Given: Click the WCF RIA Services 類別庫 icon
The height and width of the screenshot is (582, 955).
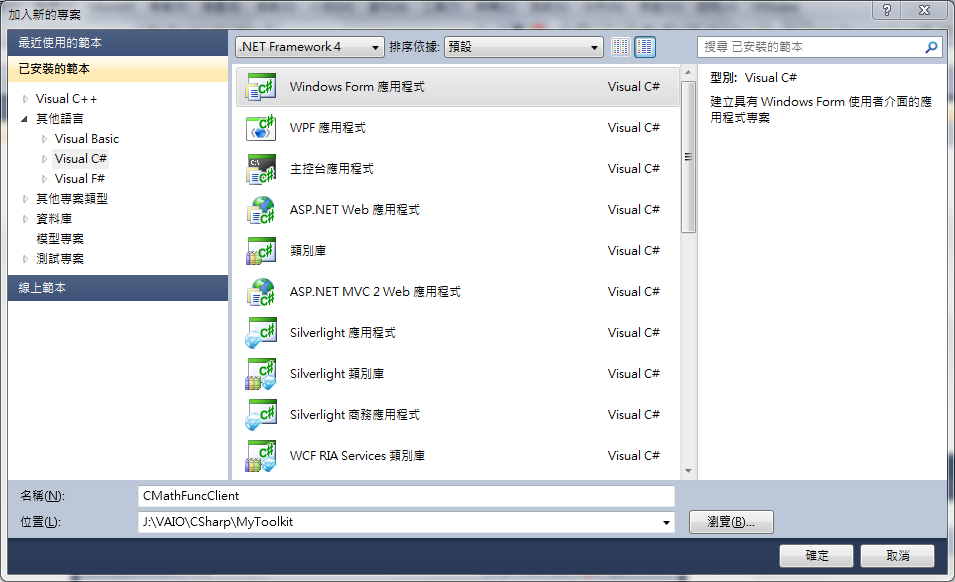Looking at the screenshot, I should tap(261, 455).
